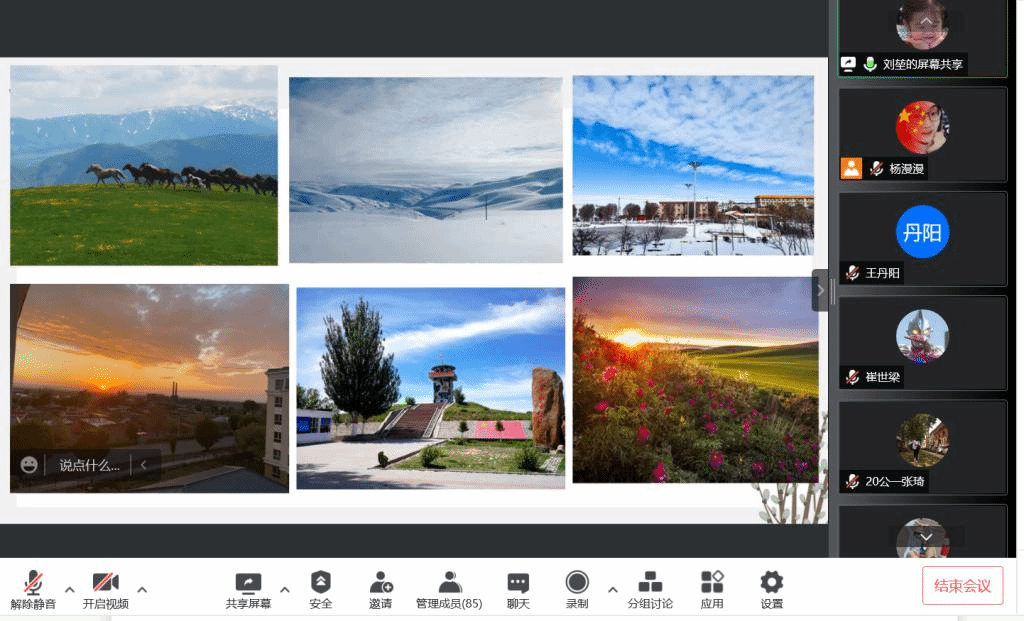The image size is (1024, 621).
Task: Select 王丹阳 participant thumbnail
Action: 922,238
